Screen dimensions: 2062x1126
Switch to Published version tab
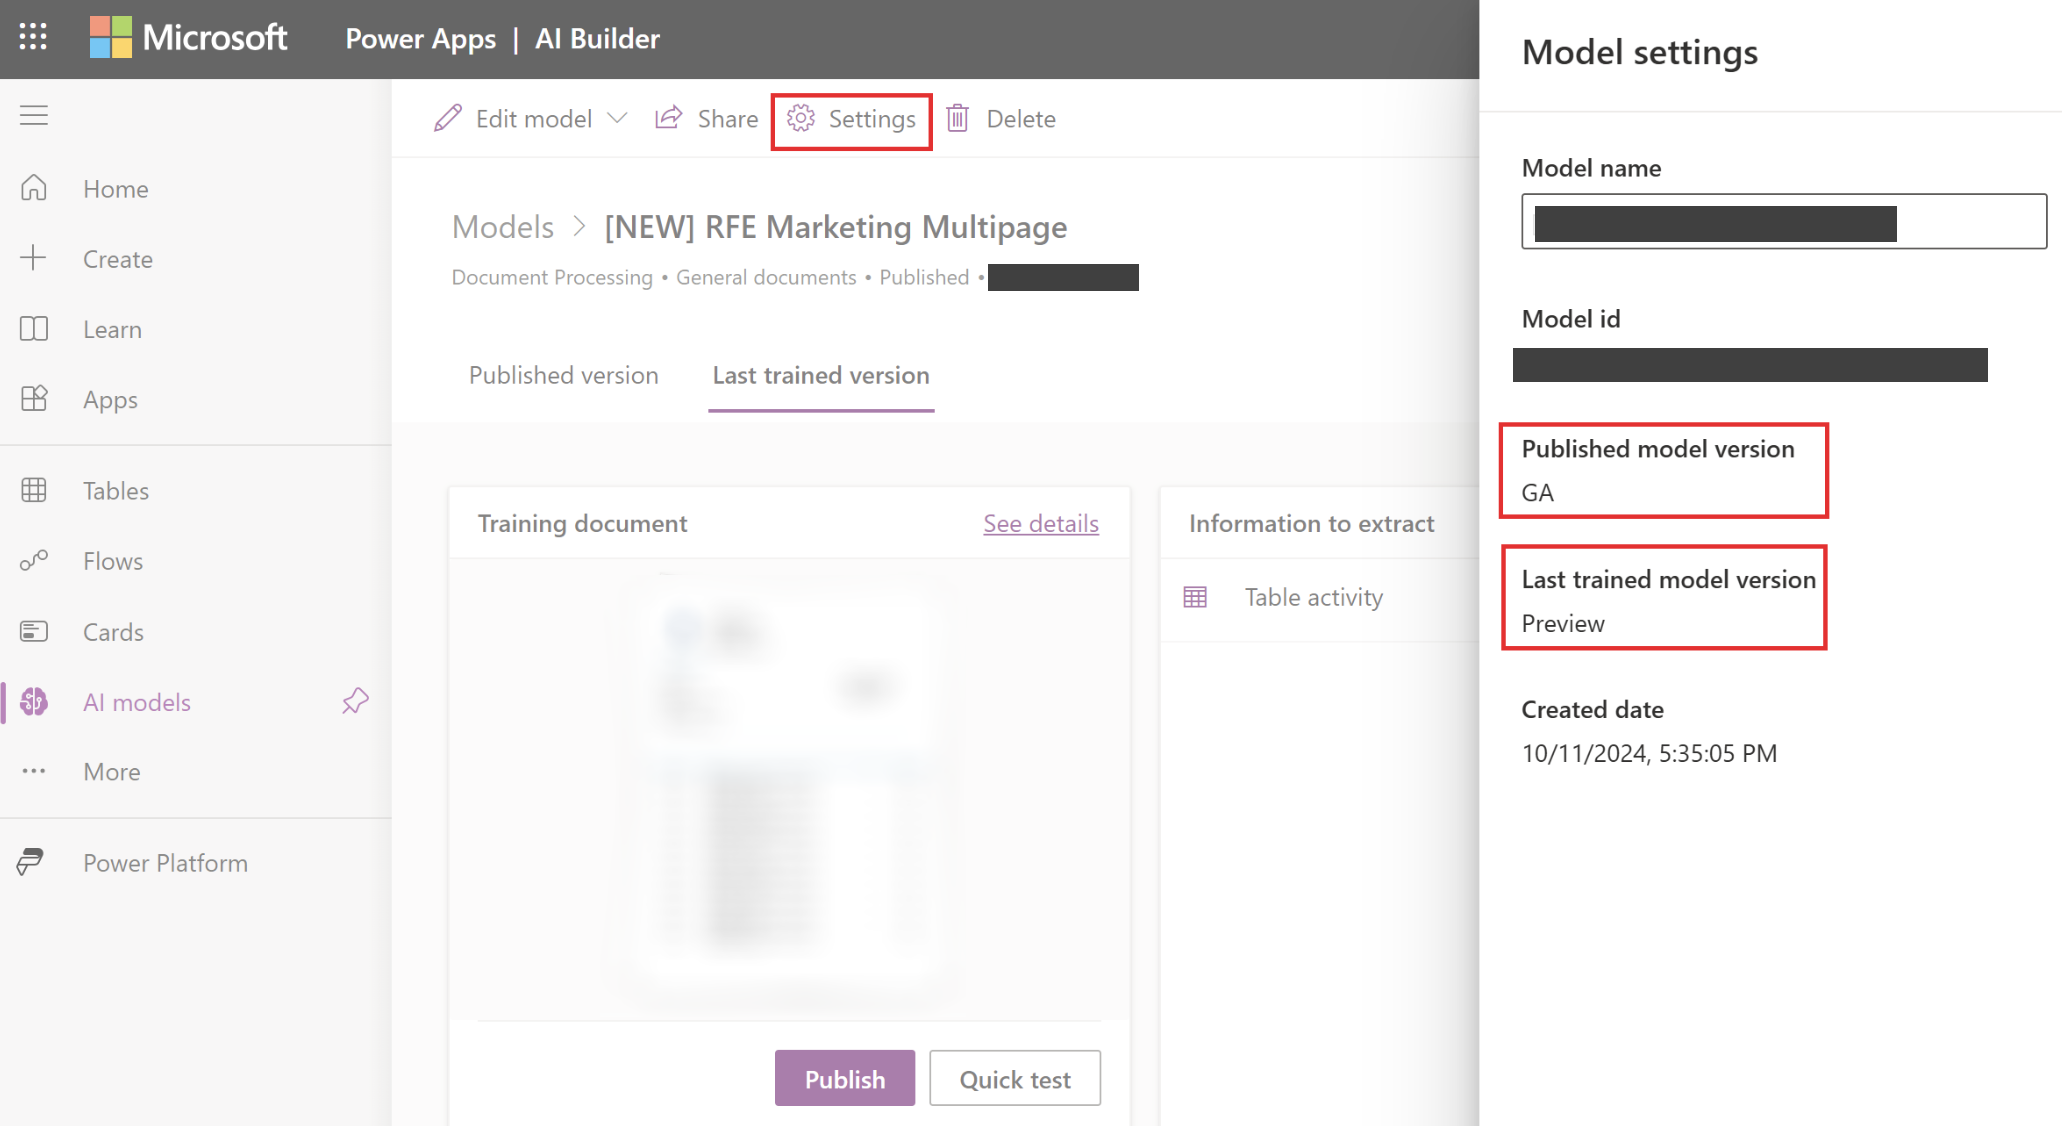(x=563, y=374)
